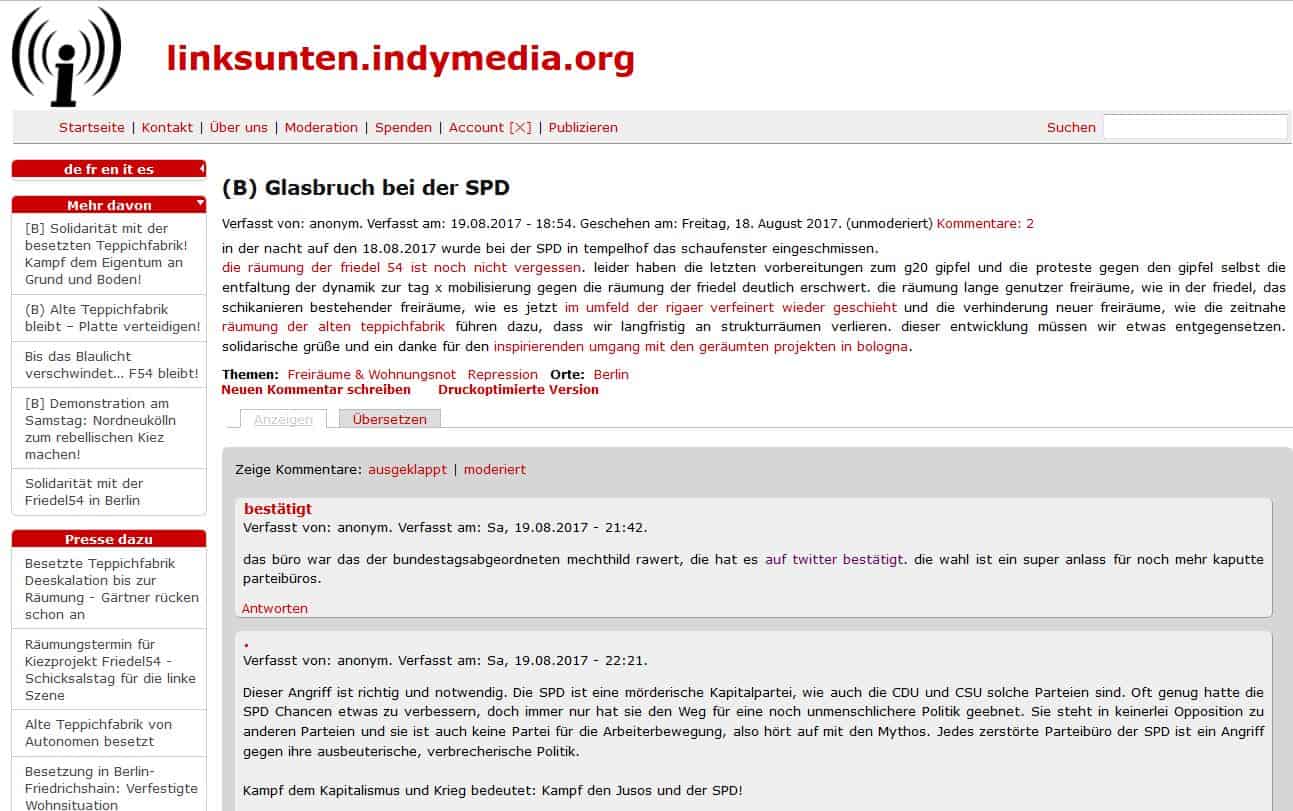
Task: Open Besetzung in Berlin-Friedrichshain press link
Action: click(111, 789)
